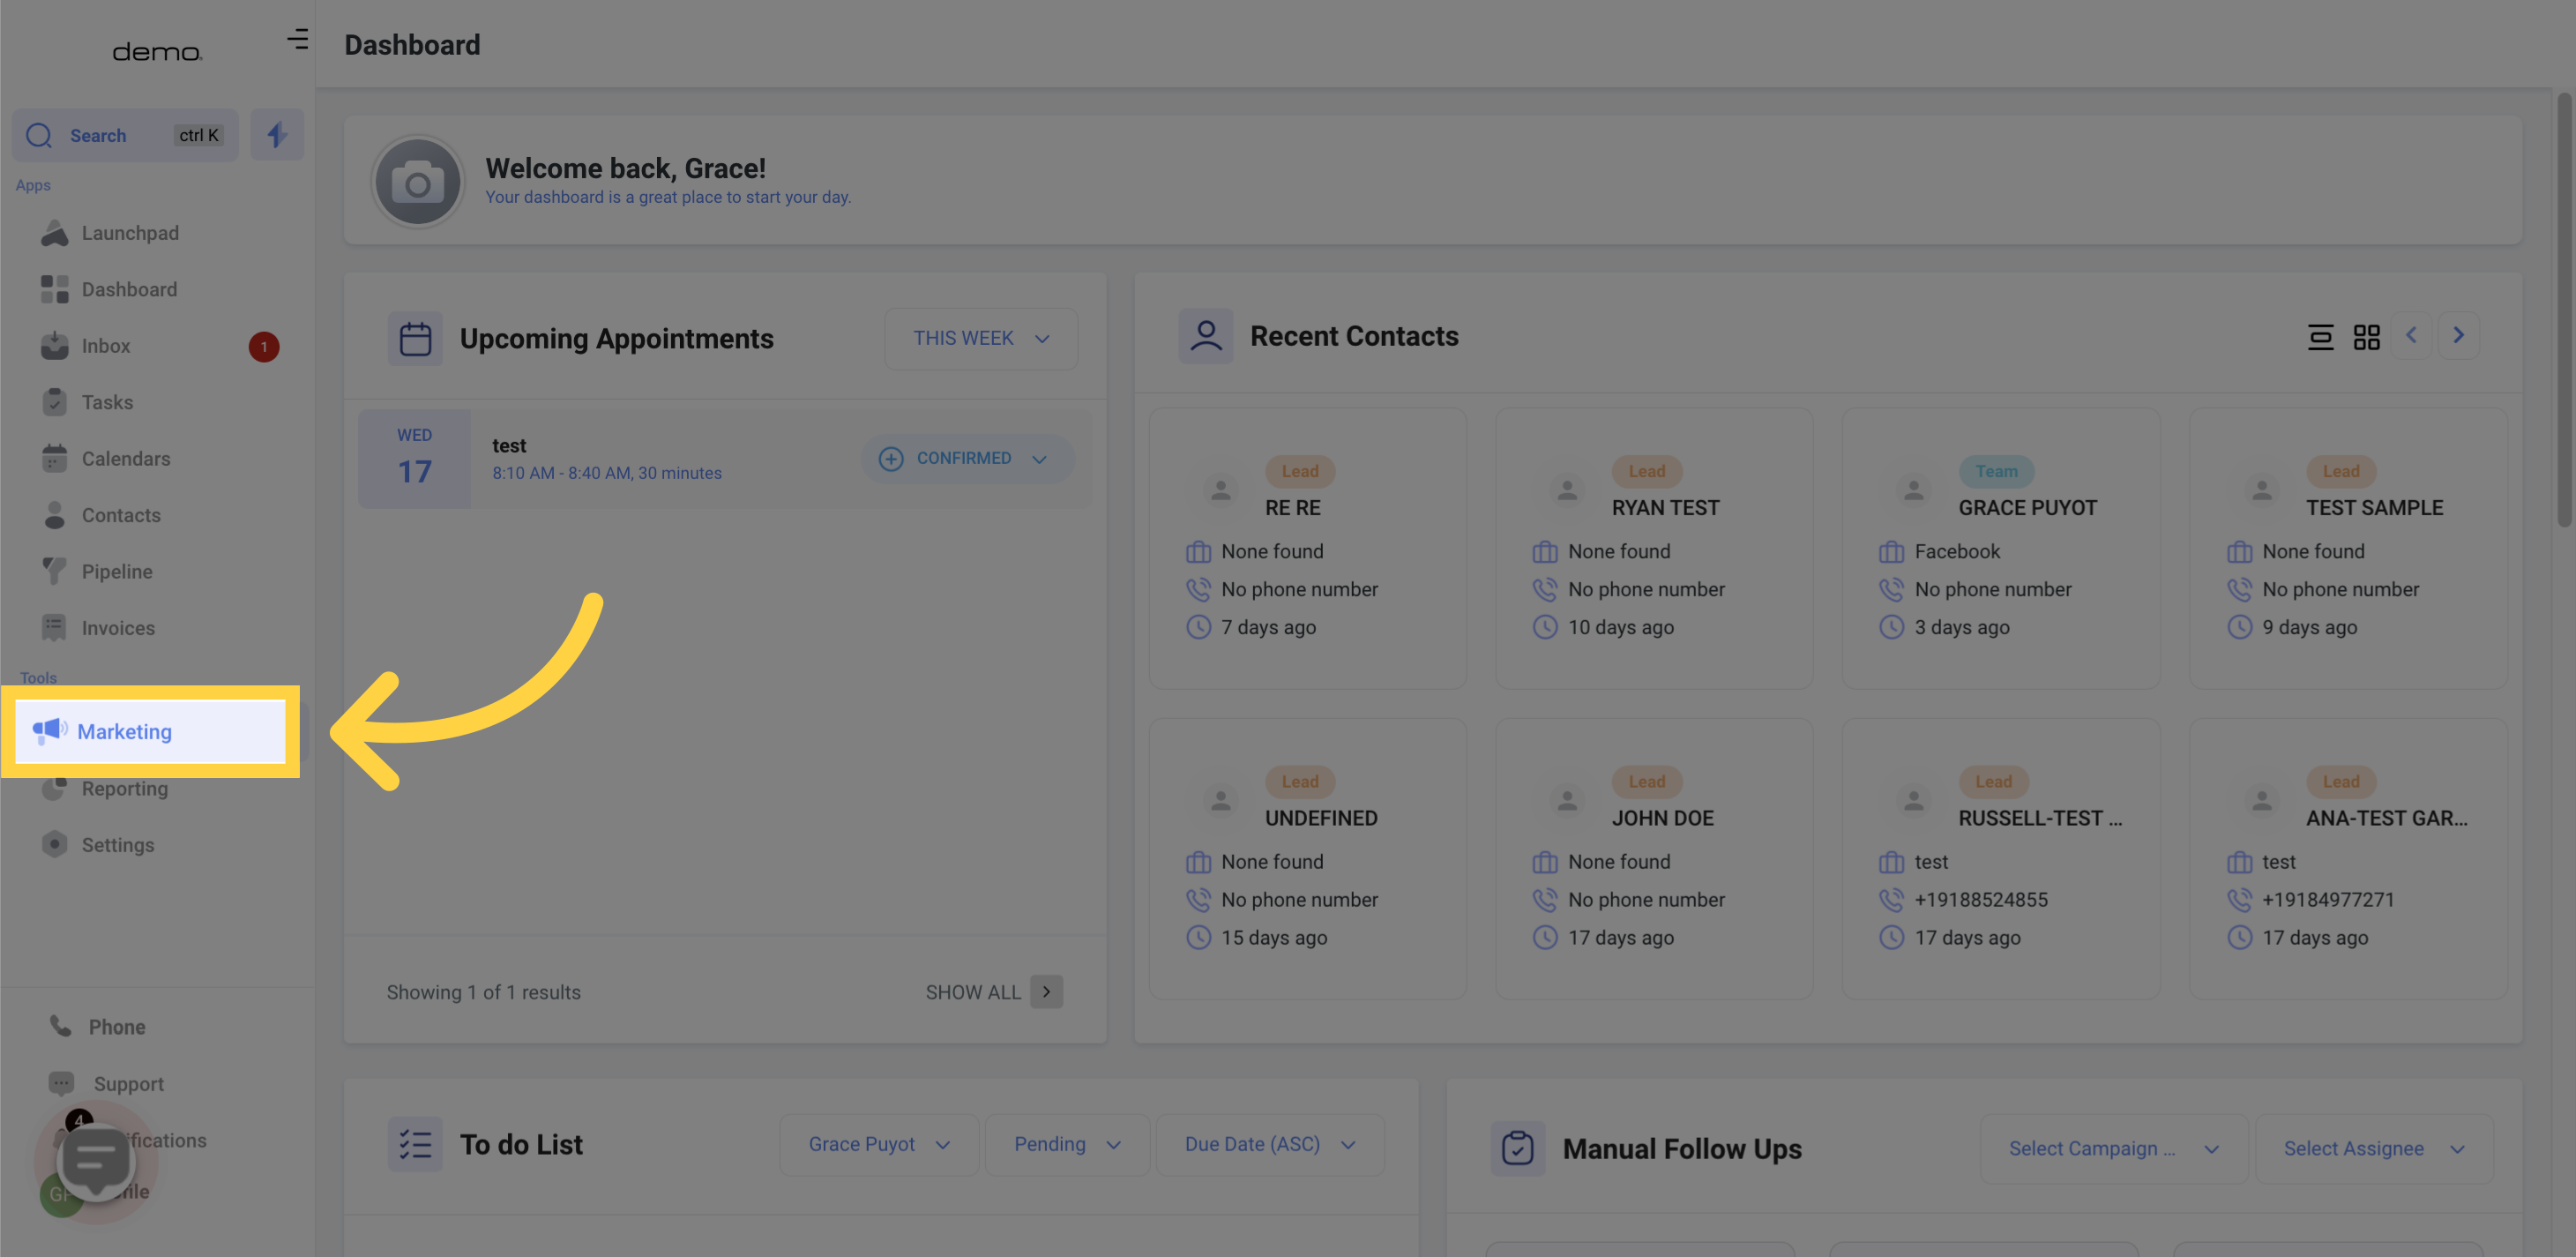The width and height of the screenshot is (2576, 1257).
Task: Click SHOW ALL appointments
Action: pyautogui.click(x=972, y=993)
